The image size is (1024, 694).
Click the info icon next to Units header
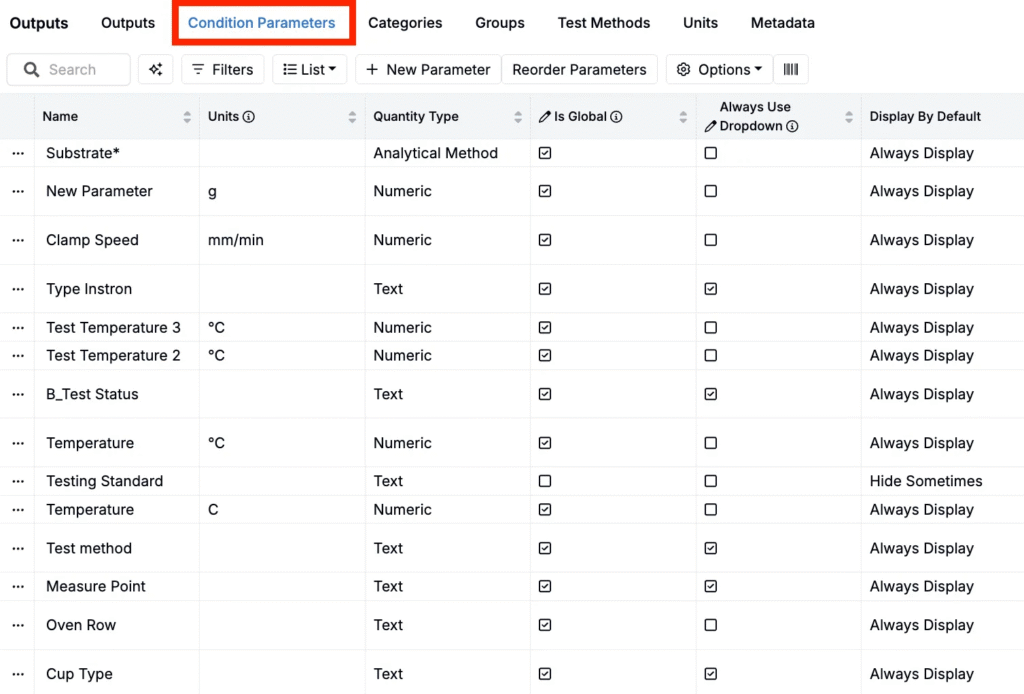coord(249,117)
